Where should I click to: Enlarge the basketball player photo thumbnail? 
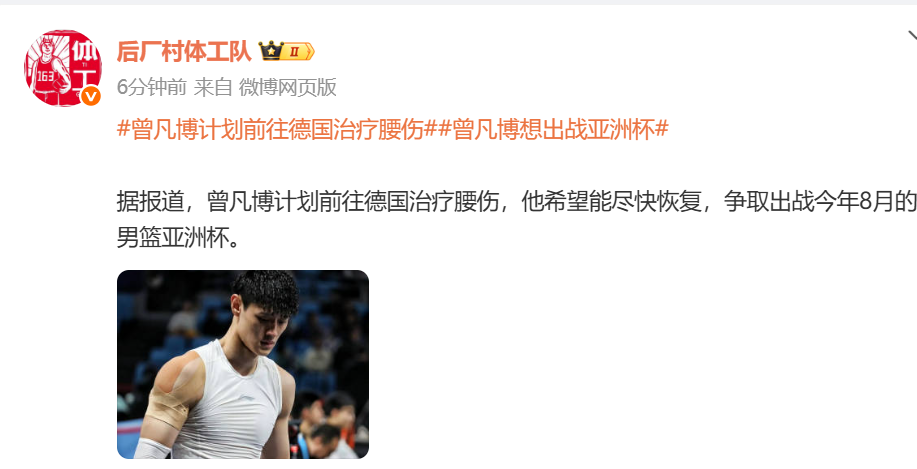[243, 364]
